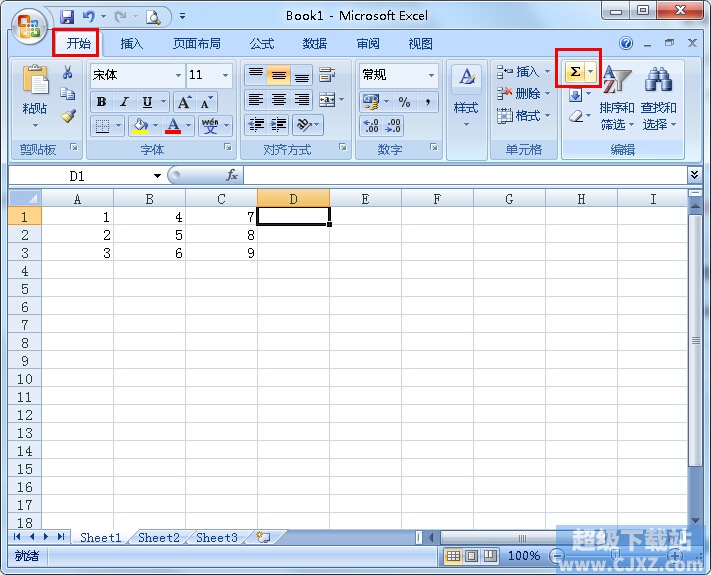Click the Cut scissors icon
The width and height of the screenshot is (711, 575).
pos(68,73)
